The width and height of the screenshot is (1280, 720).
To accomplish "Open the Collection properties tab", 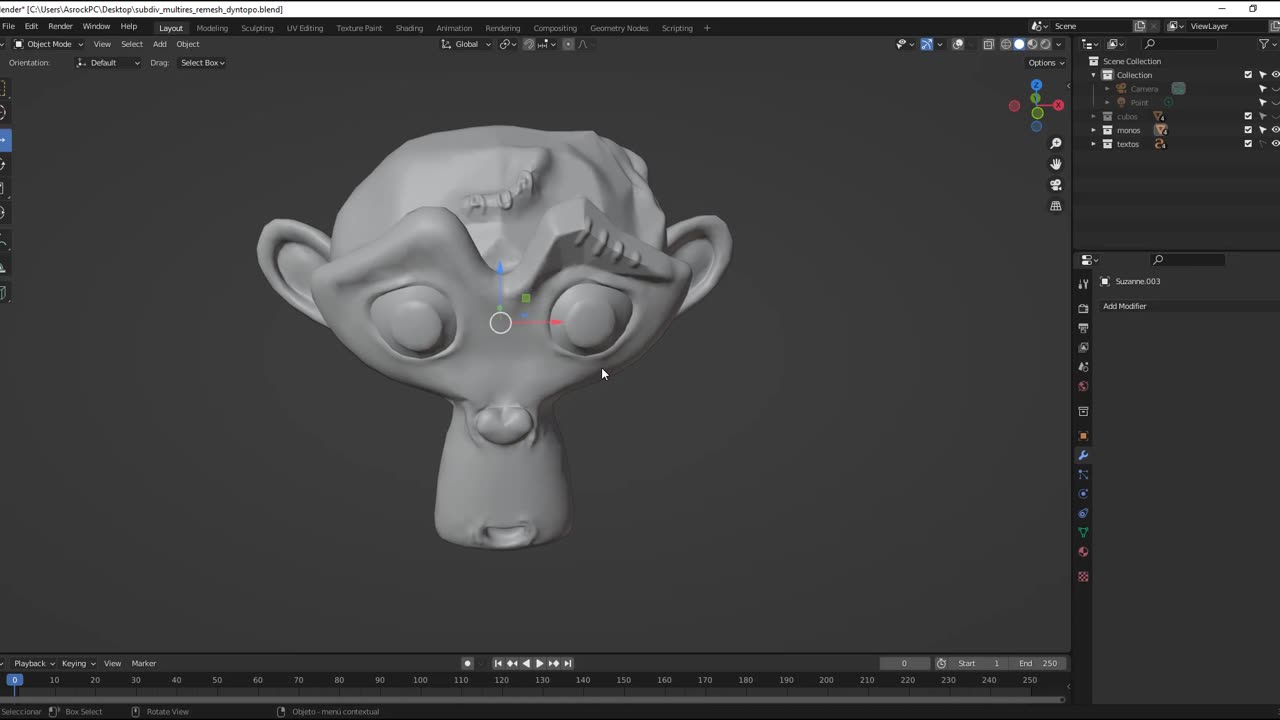I will pyautogui.click(x=1083, y=411).
